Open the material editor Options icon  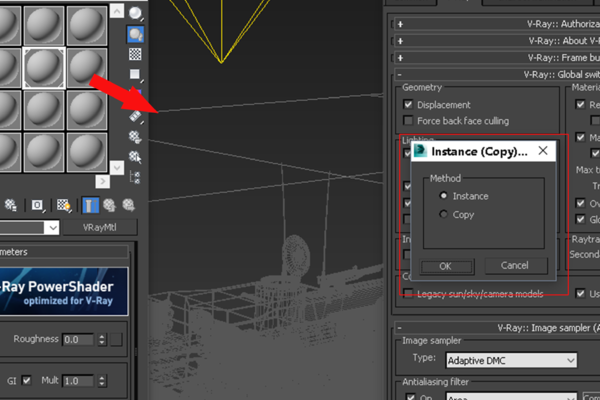[135, 136]
